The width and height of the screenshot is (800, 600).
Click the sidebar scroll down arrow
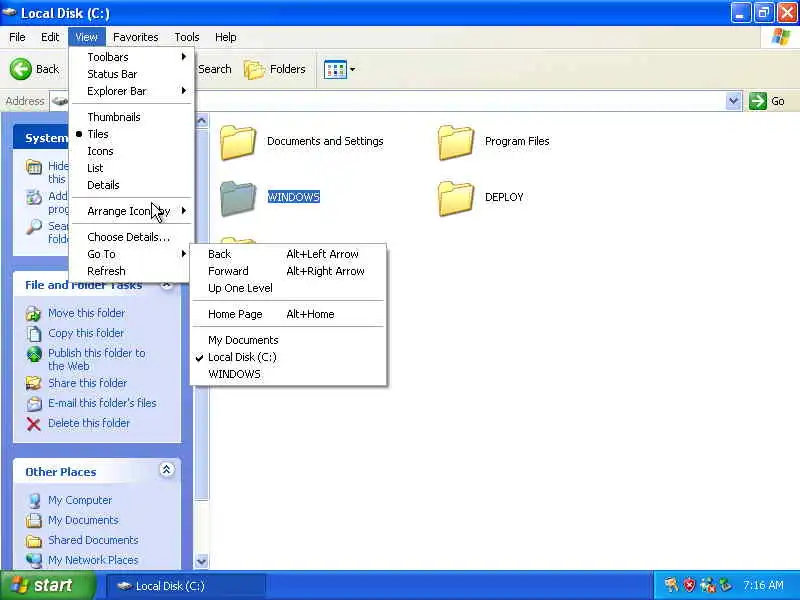point(202,562)
